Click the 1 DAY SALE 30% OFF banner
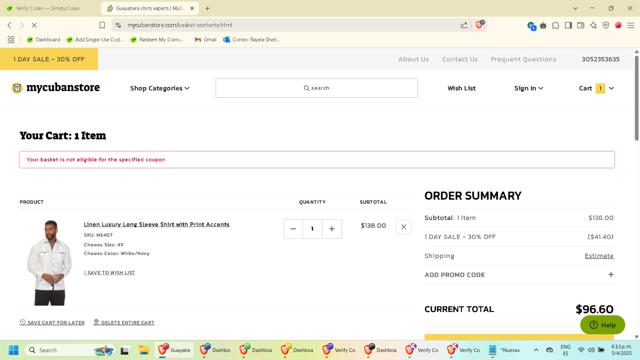The image size is (640, 360). point(49,59)
